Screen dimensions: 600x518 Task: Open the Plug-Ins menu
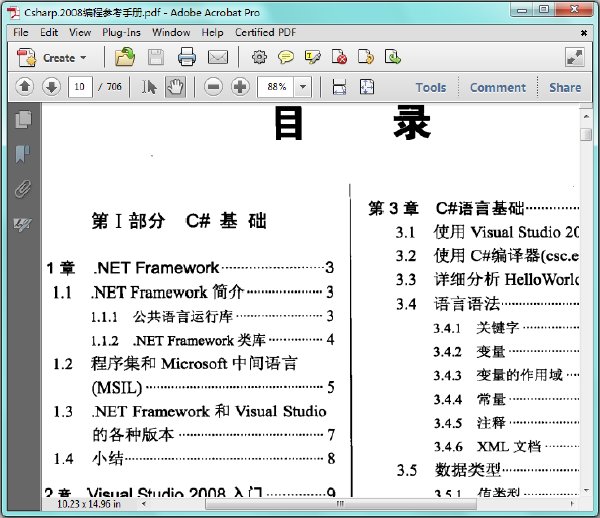pyautogui.click(x=121, y=33)
